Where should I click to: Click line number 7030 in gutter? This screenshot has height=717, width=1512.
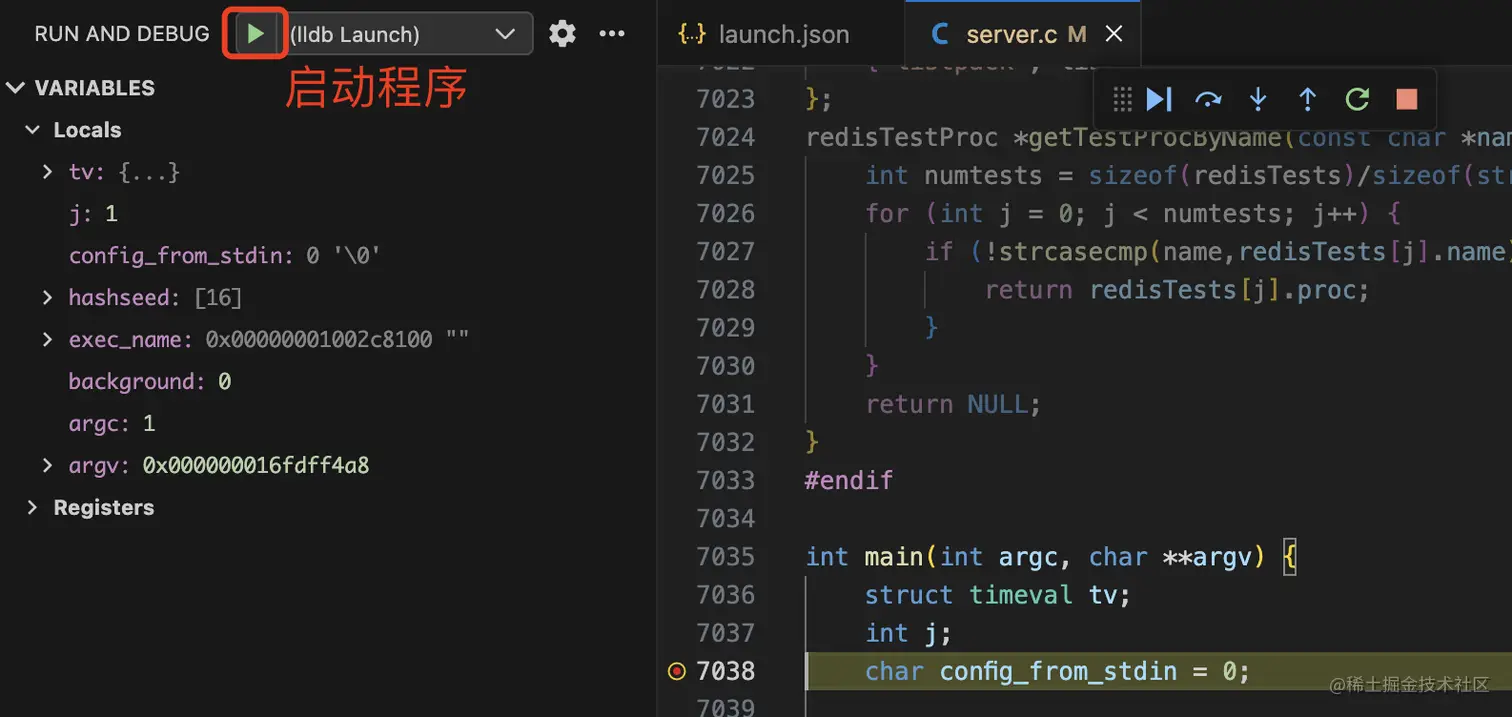point(725,366)
